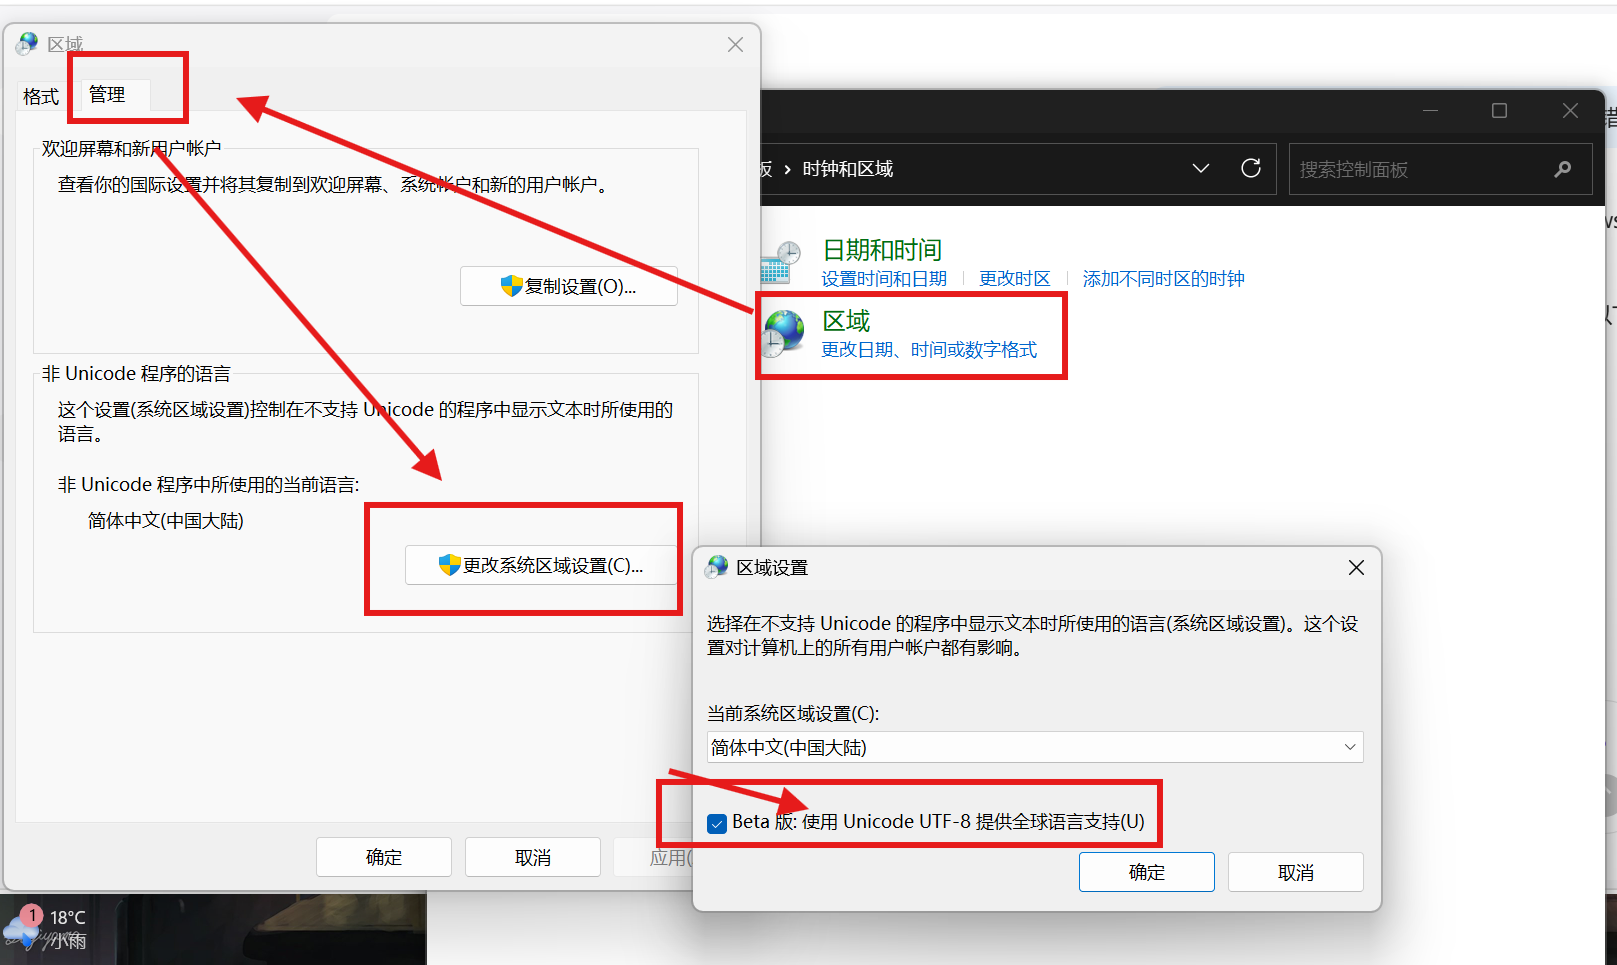Open the taskbar weather widget 18°C
1617x965 pixels.
(x=46, y=929)
